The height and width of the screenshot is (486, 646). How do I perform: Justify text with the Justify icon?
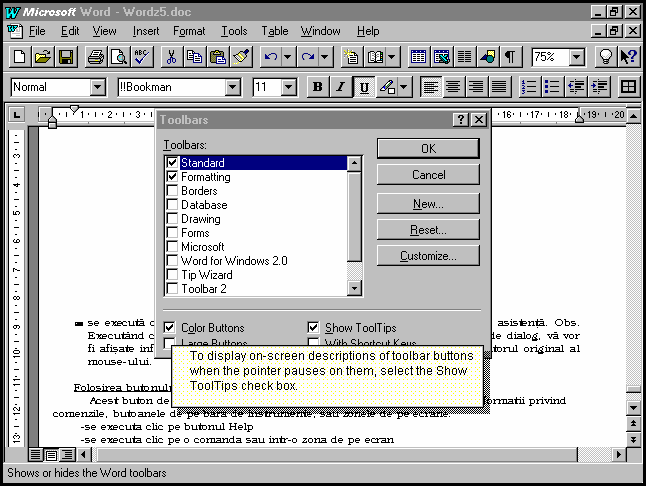[499, 87]
